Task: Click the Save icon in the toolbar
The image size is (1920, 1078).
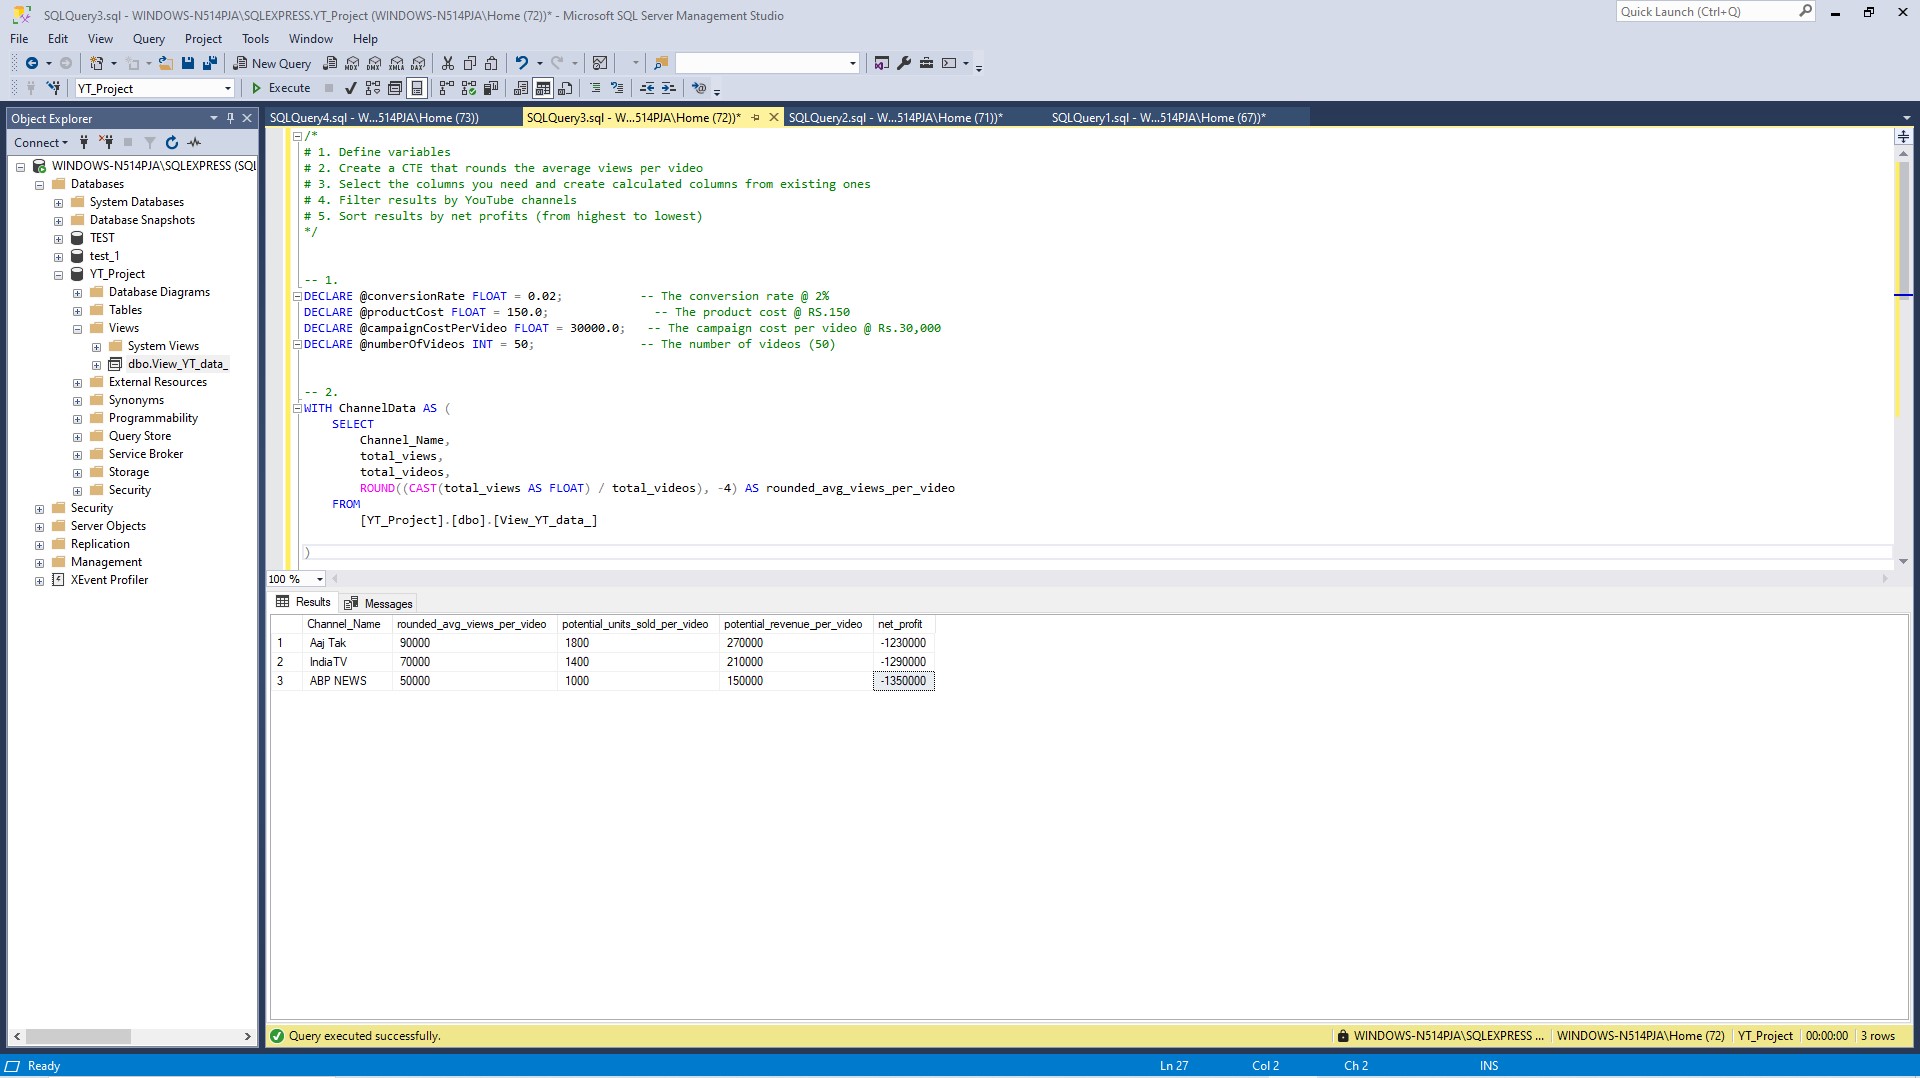Action: click(188, 63)
